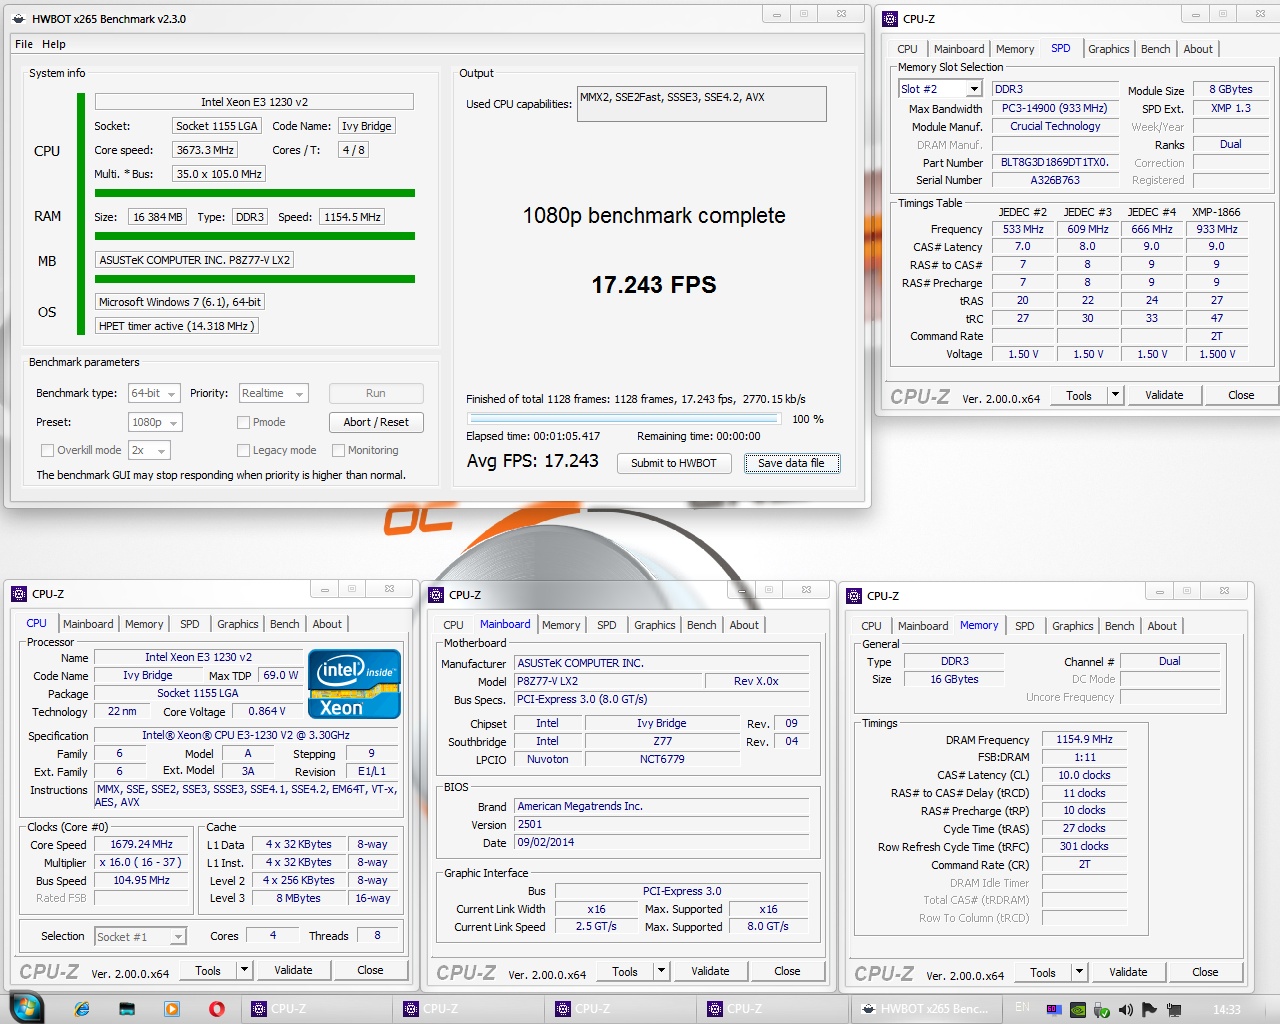Launch Internet Explorer from the taskbar
Viewport: 1280px width, 1024px height.
[x=82, y=1009]
